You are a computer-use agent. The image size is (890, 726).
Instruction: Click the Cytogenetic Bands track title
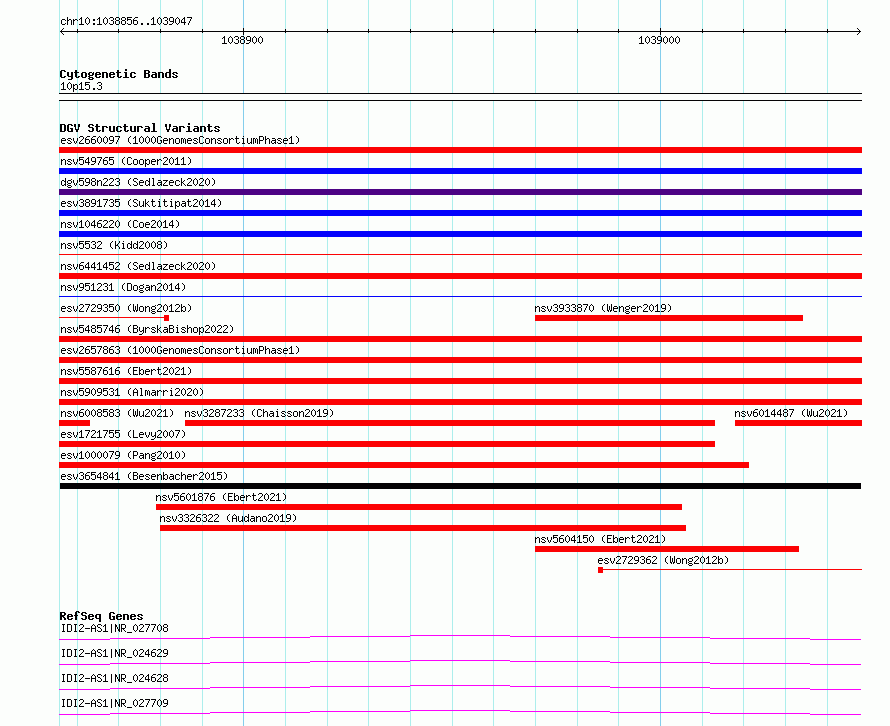(x=119, y=74)
